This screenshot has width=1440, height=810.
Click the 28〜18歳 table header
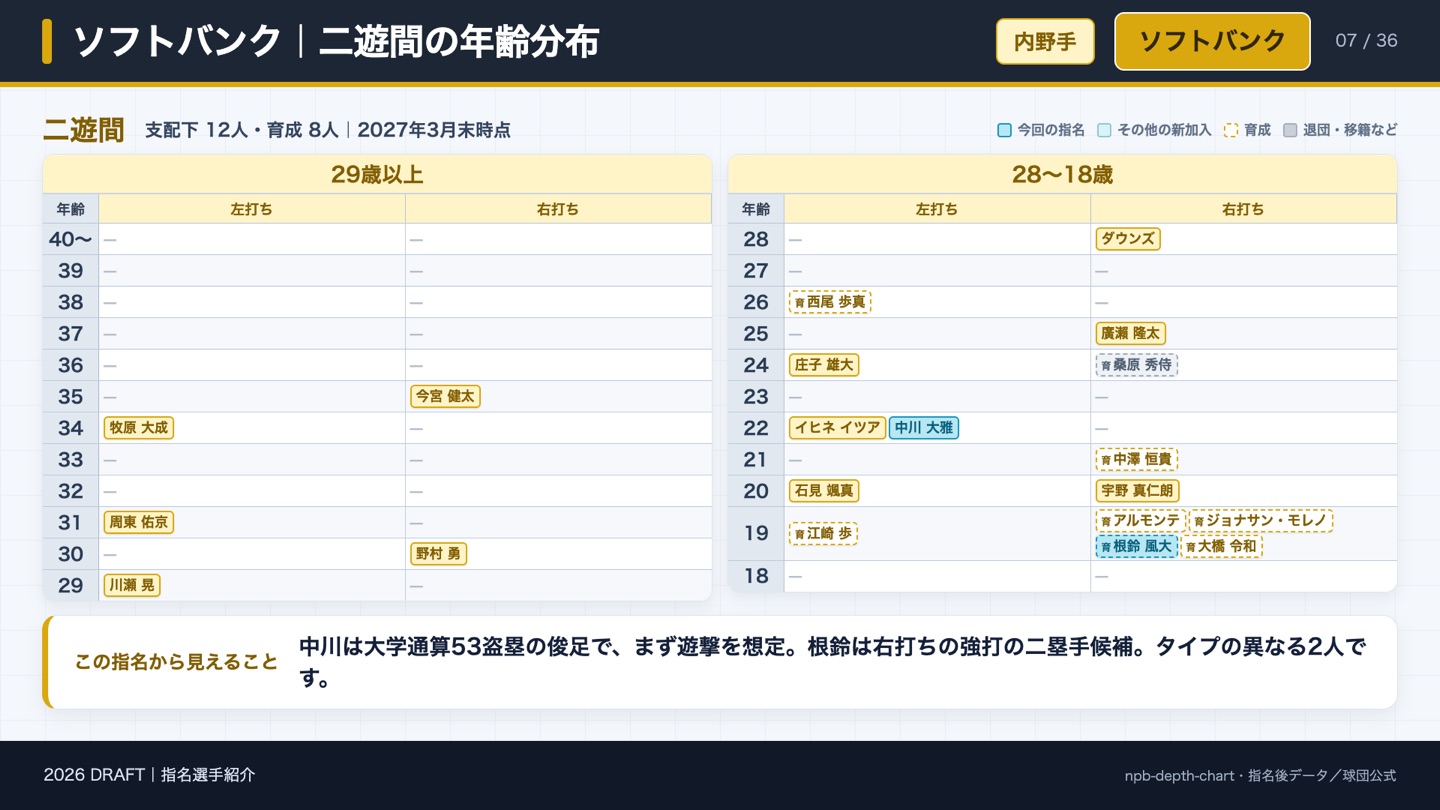[1062, 174]
